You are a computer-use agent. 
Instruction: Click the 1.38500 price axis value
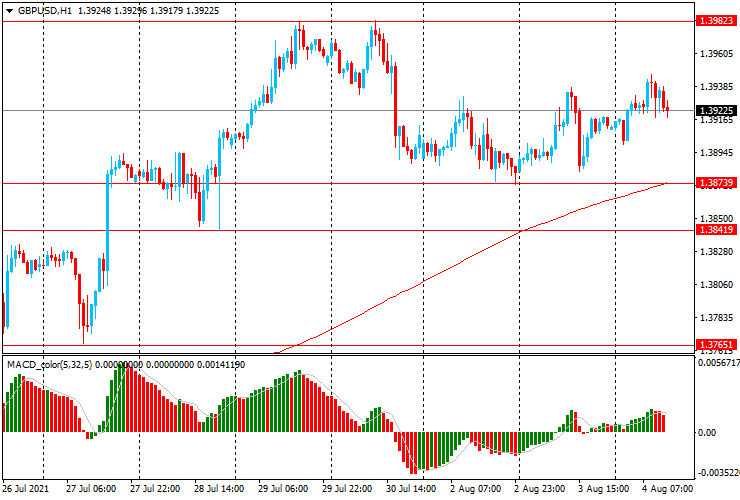(x=717, y=219)
